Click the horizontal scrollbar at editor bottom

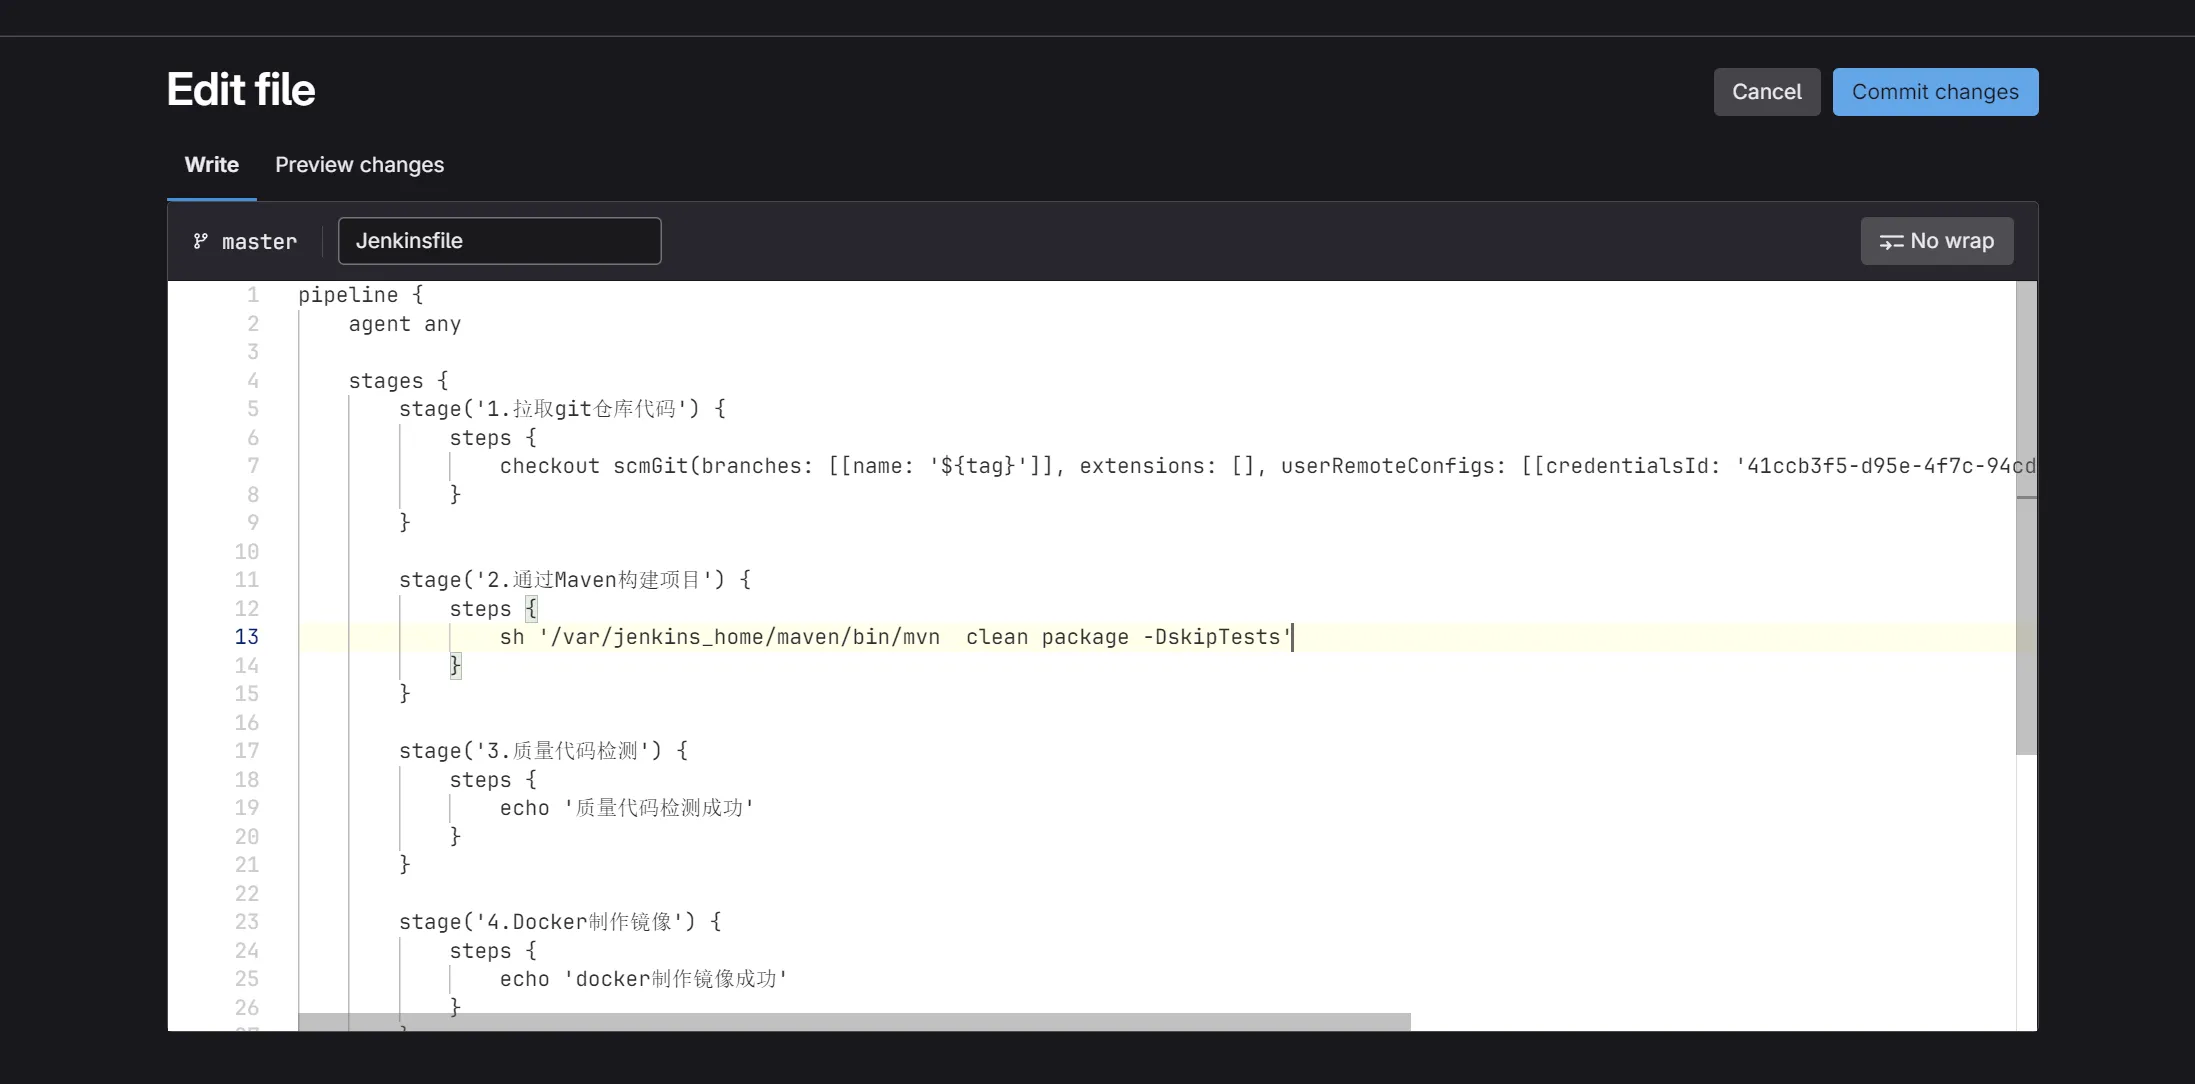click(854, 1021)
